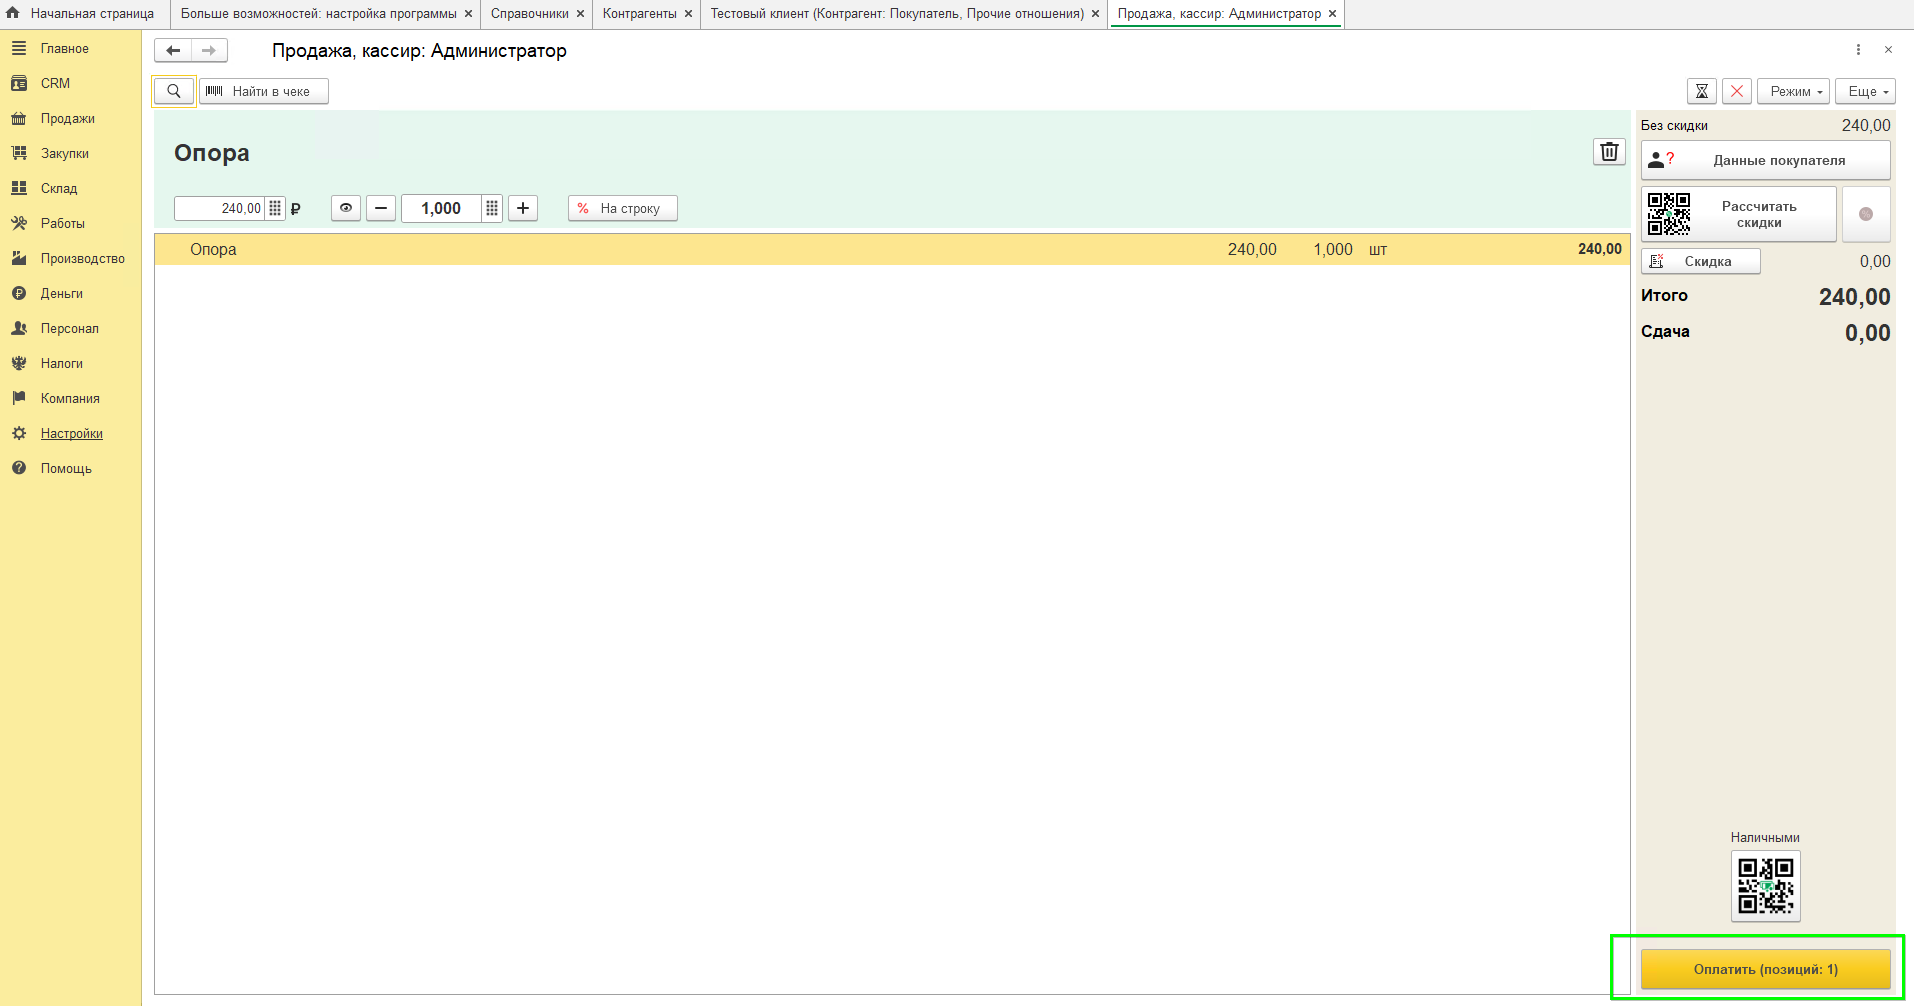Click the На строку percent discount button
This screenshot has height=1006, width=1914.
coord(623,208)
